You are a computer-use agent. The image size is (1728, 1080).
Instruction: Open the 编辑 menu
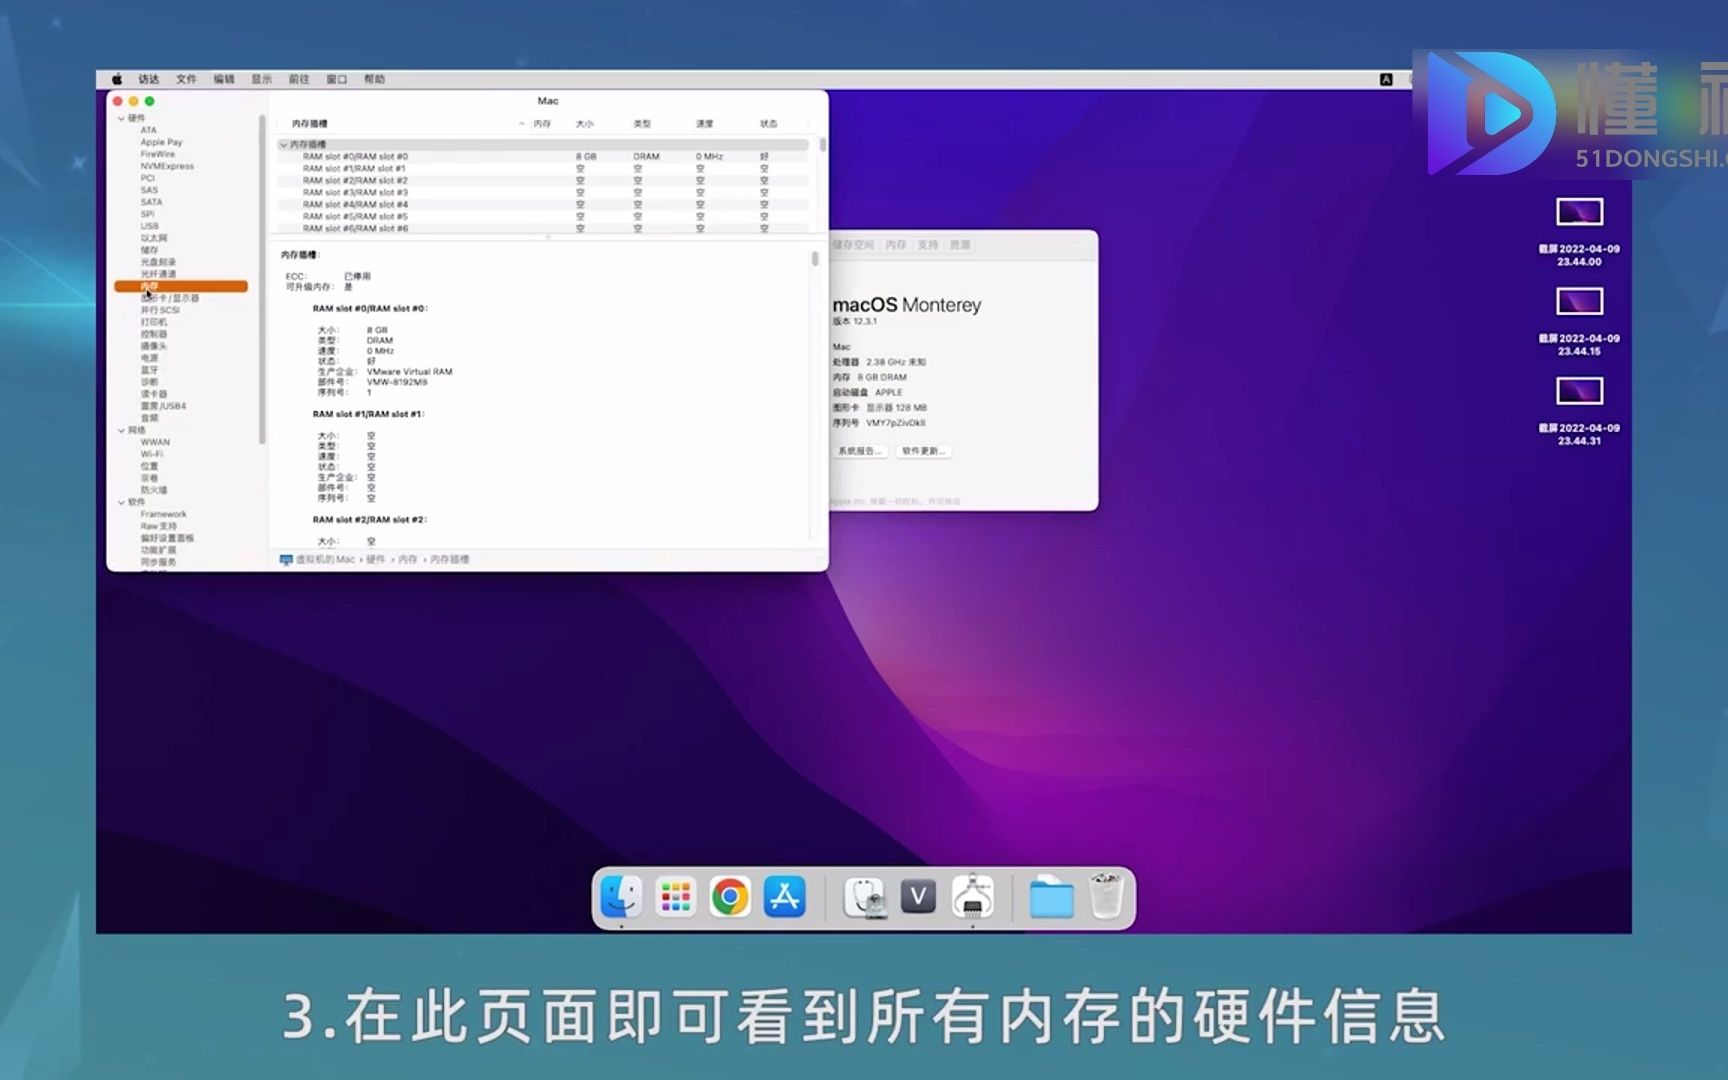pos(224,79)
